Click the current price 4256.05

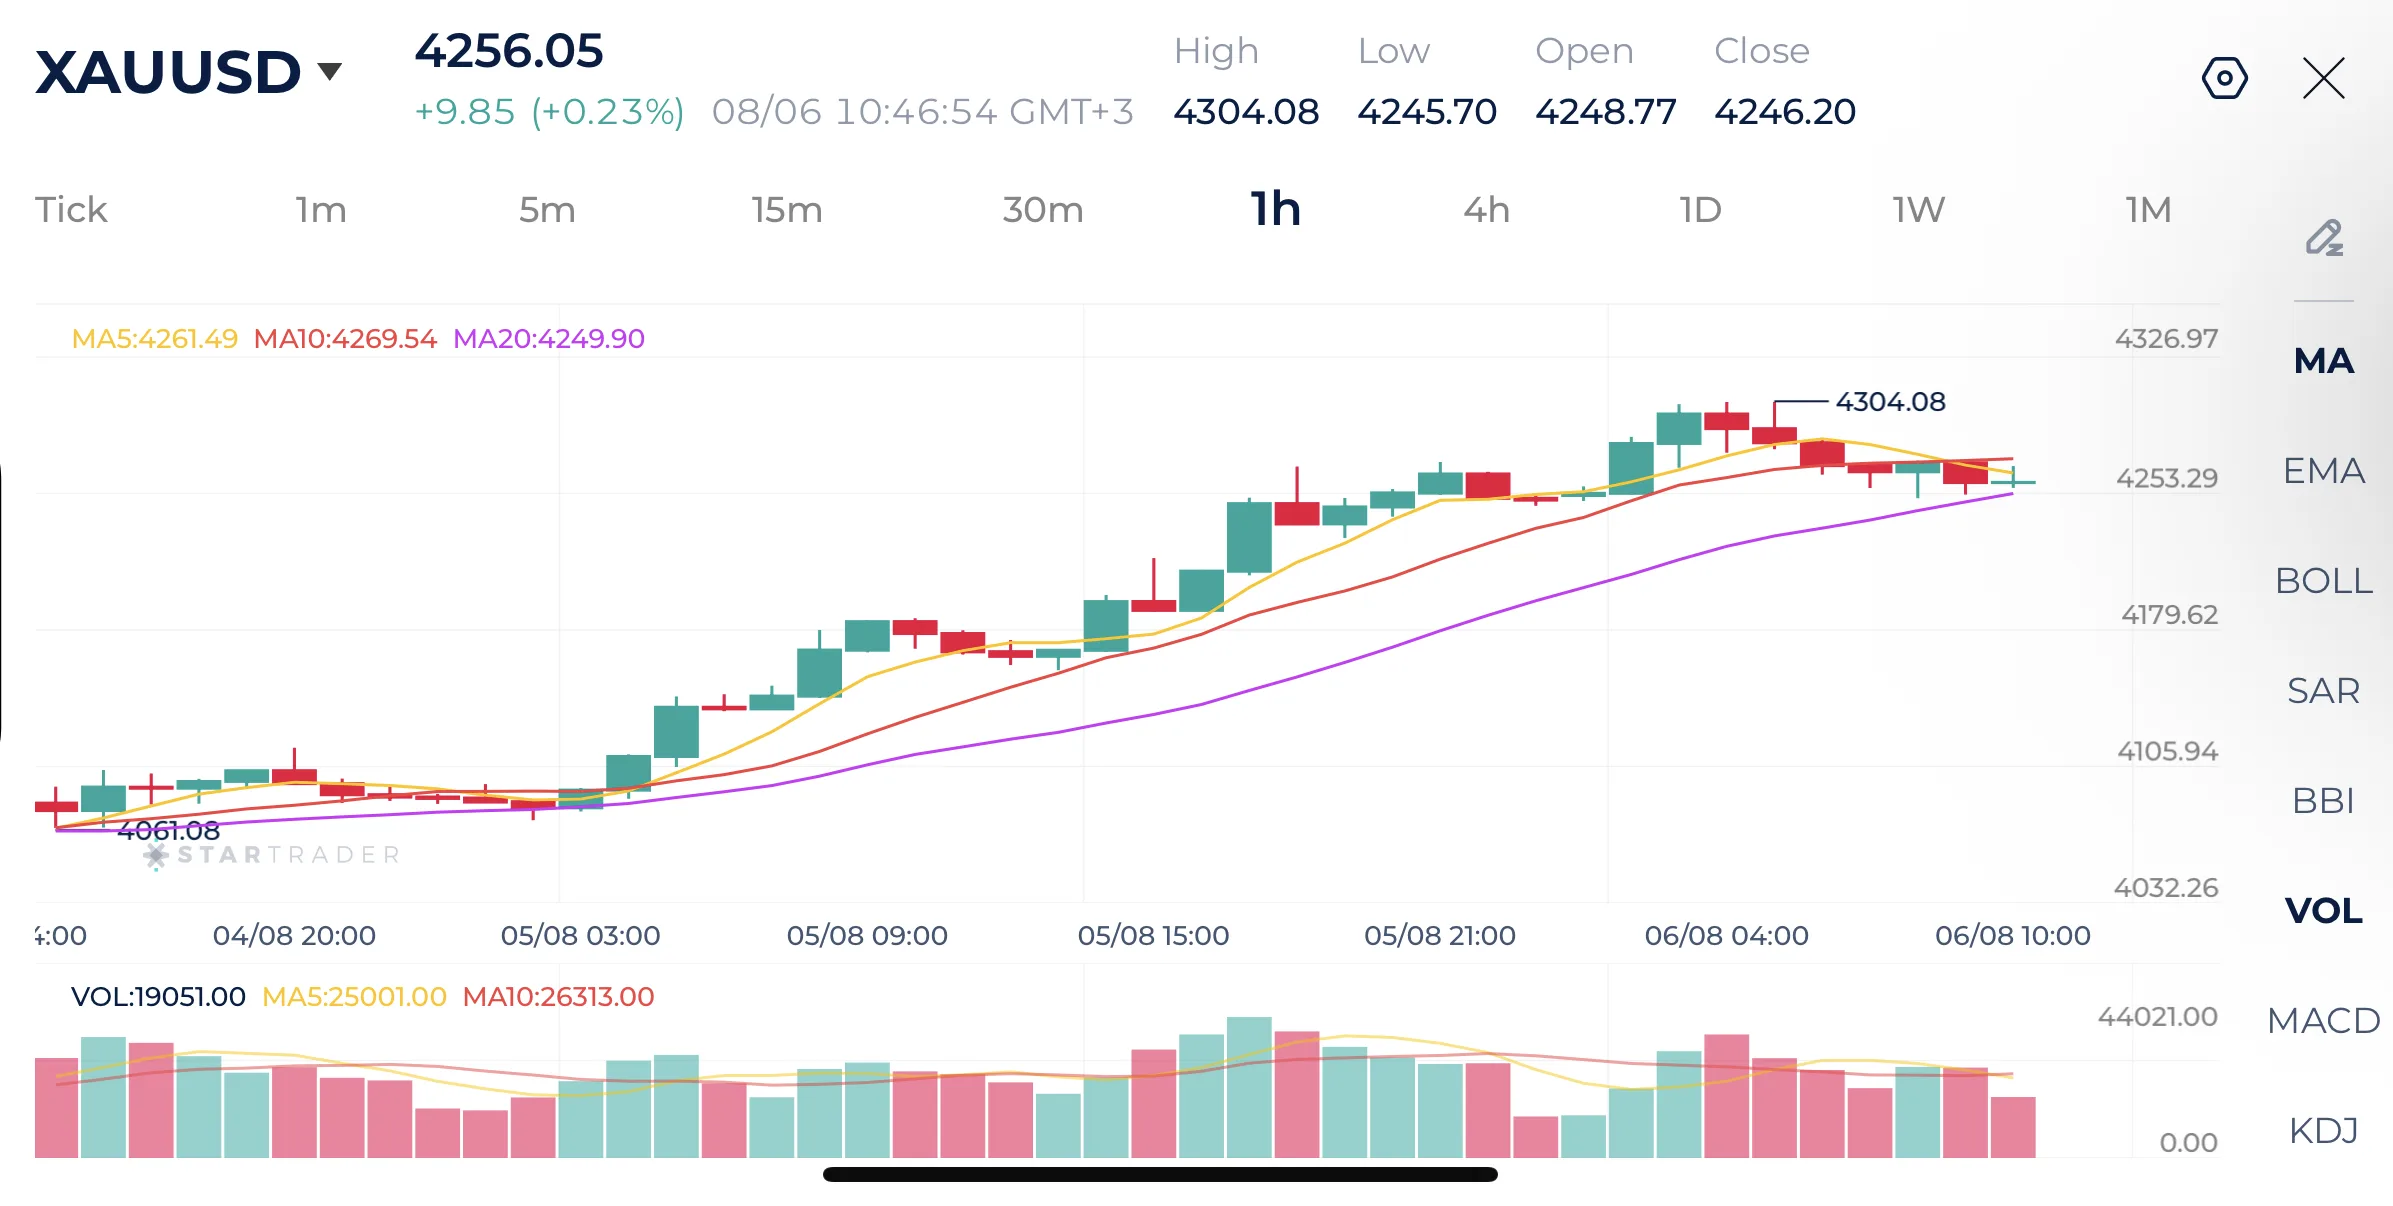tap(509, 51)
